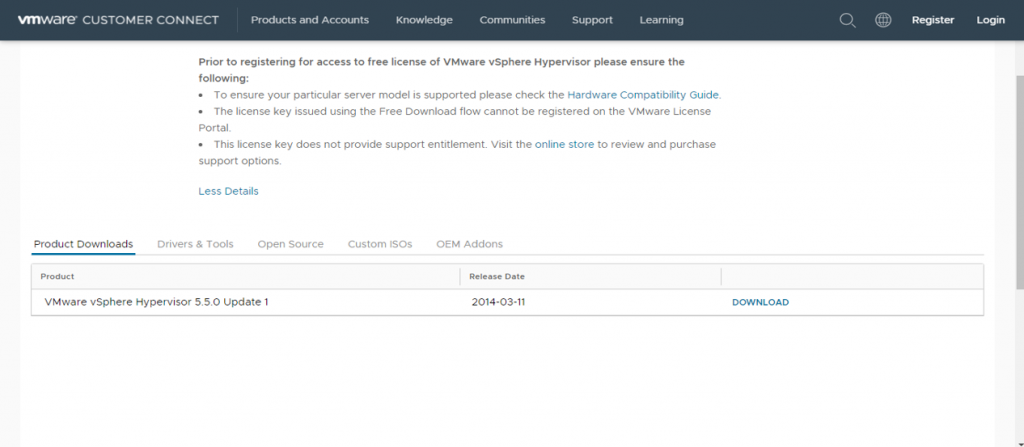
Task: Click the Login link
Action: 990,20
